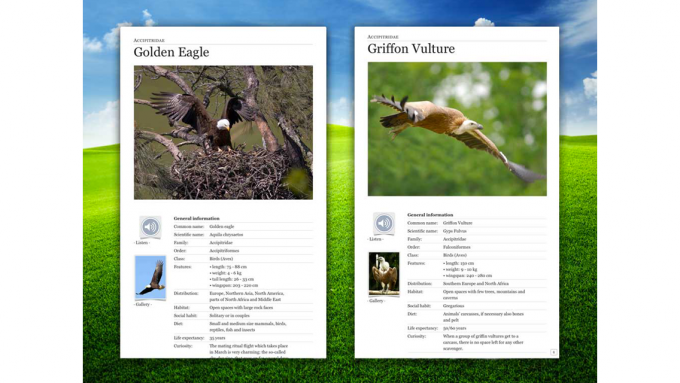Open the Golden Eagle Gallery thumbnail

click(150, 278)
